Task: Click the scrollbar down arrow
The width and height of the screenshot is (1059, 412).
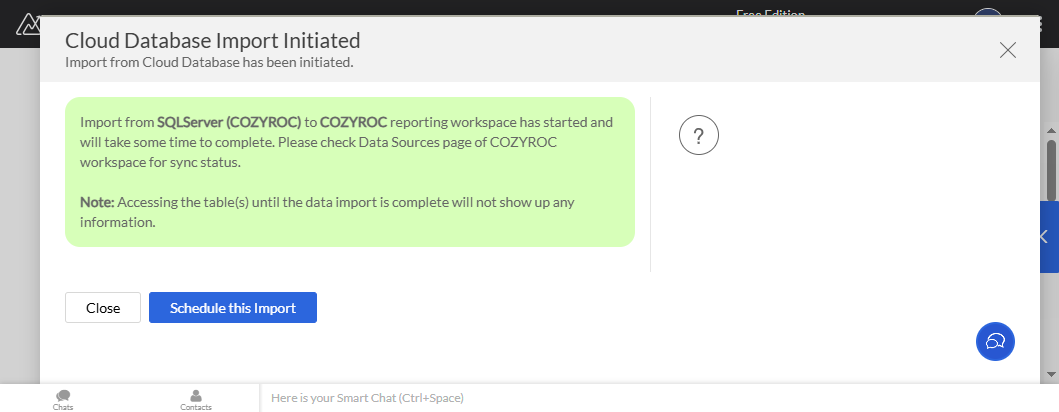Action: click(x=1051, y=374)
